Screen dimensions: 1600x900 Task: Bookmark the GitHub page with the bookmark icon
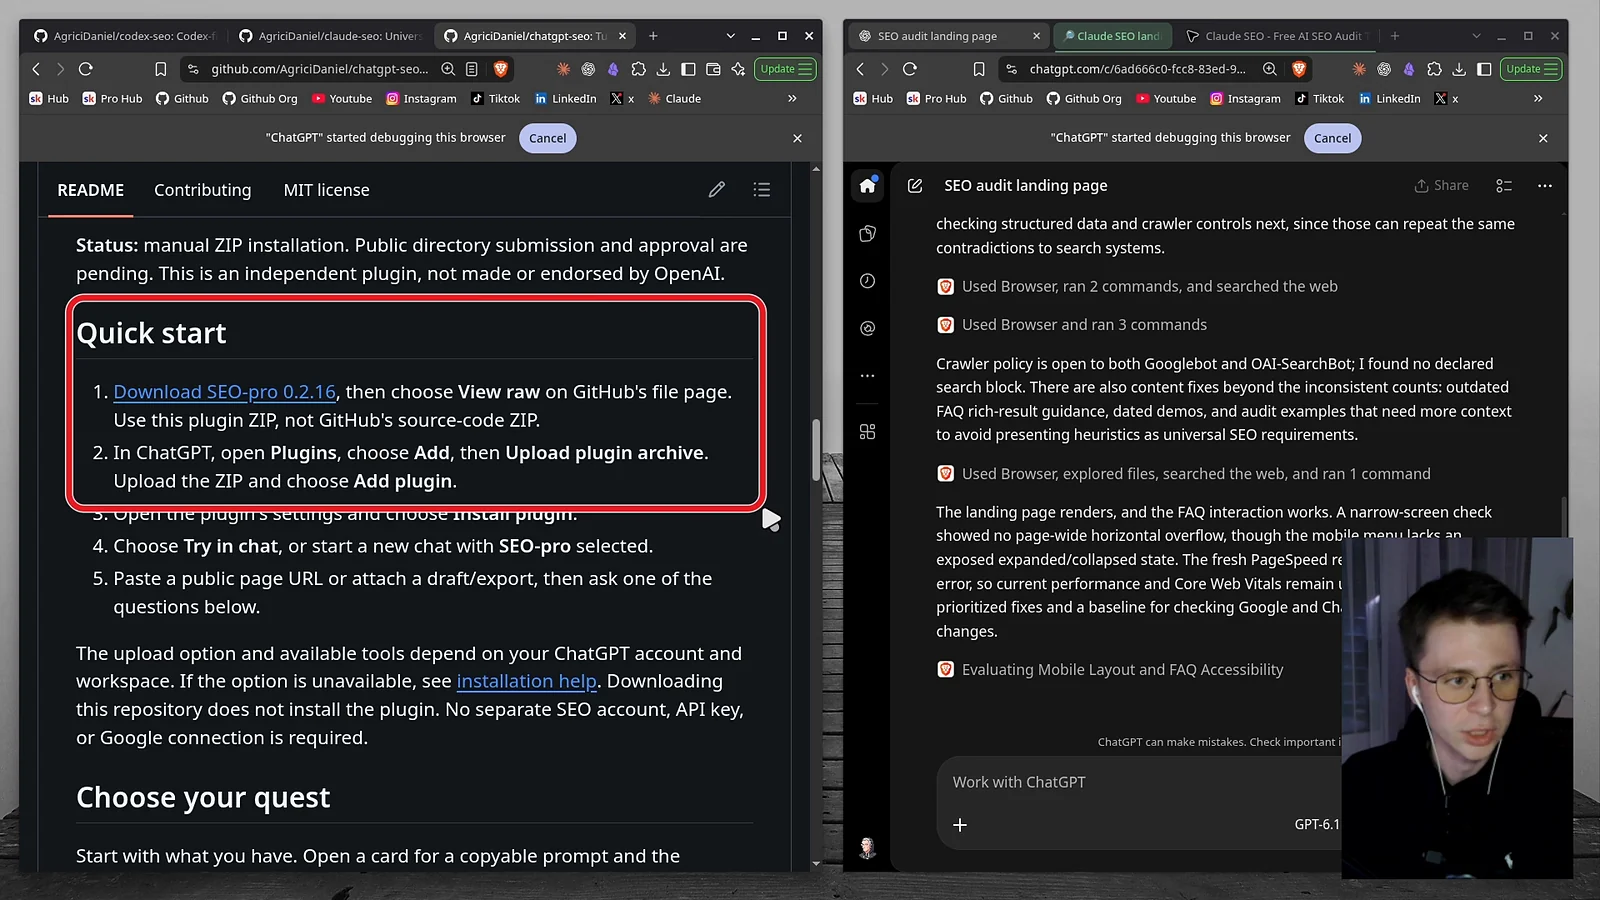tap(160, 69)
